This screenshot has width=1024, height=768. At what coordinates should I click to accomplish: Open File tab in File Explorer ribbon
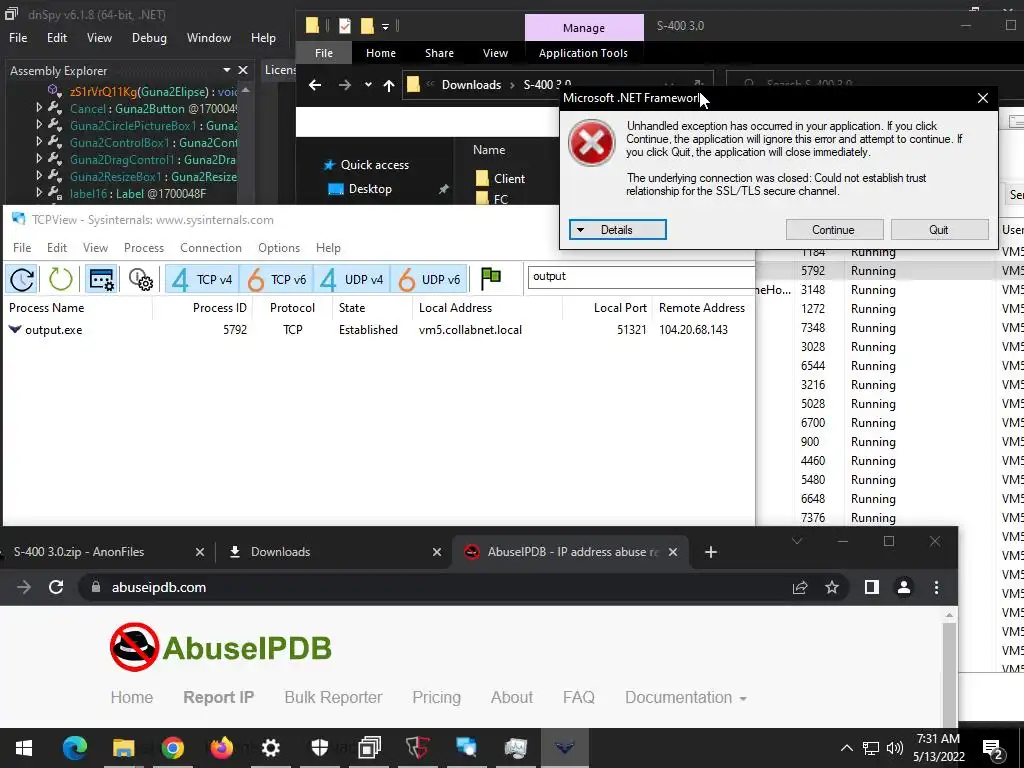(324, 53)
